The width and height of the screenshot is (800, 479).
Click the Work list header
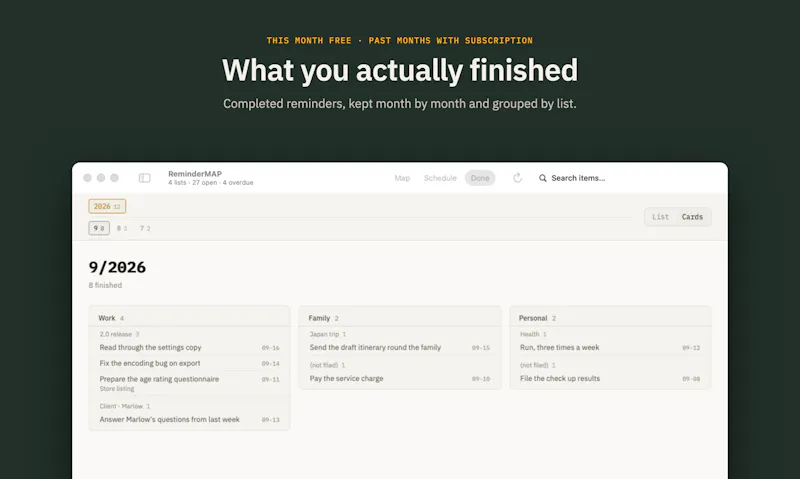click(x=189, y=318)
